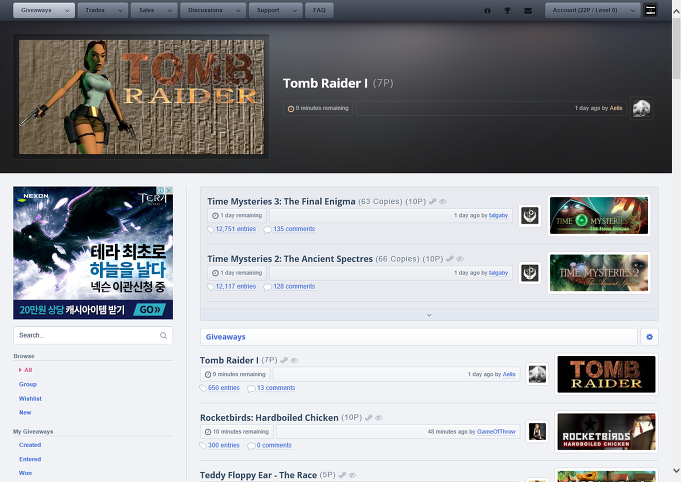The height and width of the screenshot is (482, 681).
Task: Open the 12,751 entries link
Action: pyautogui.click(x=236, y=229)
